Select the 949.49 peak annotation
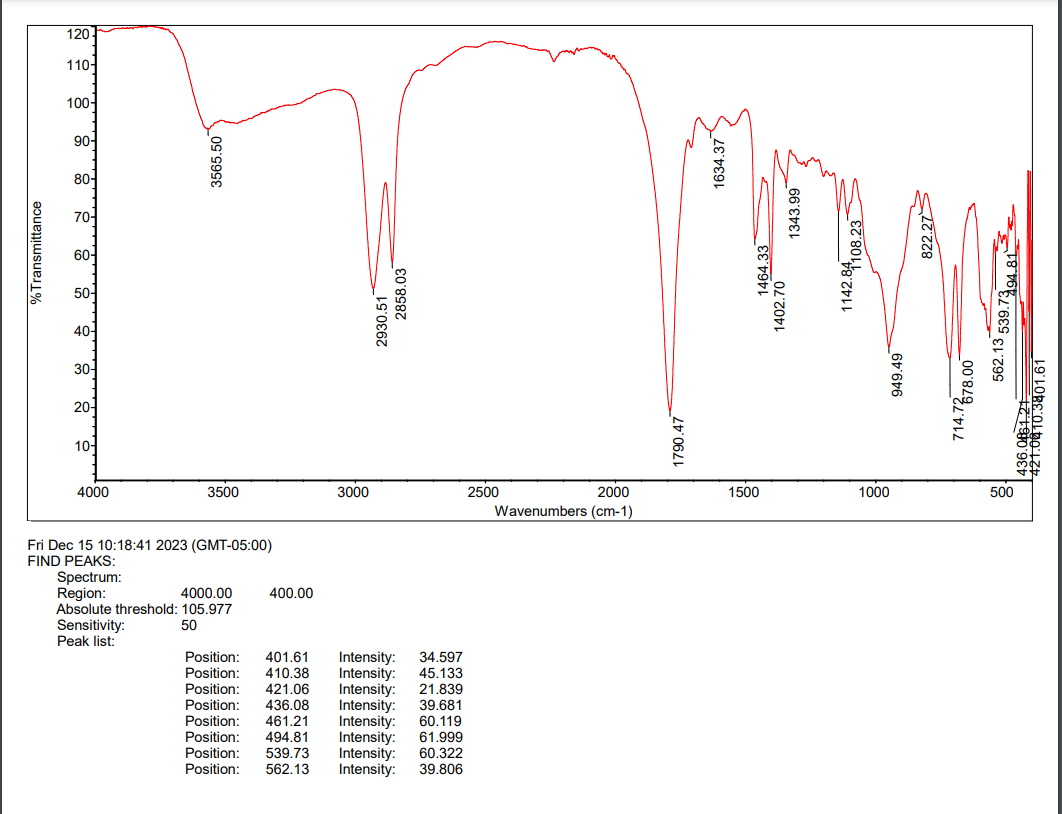Image resolution: width=1062 pixels, height=814 pixels. [897, 372]
